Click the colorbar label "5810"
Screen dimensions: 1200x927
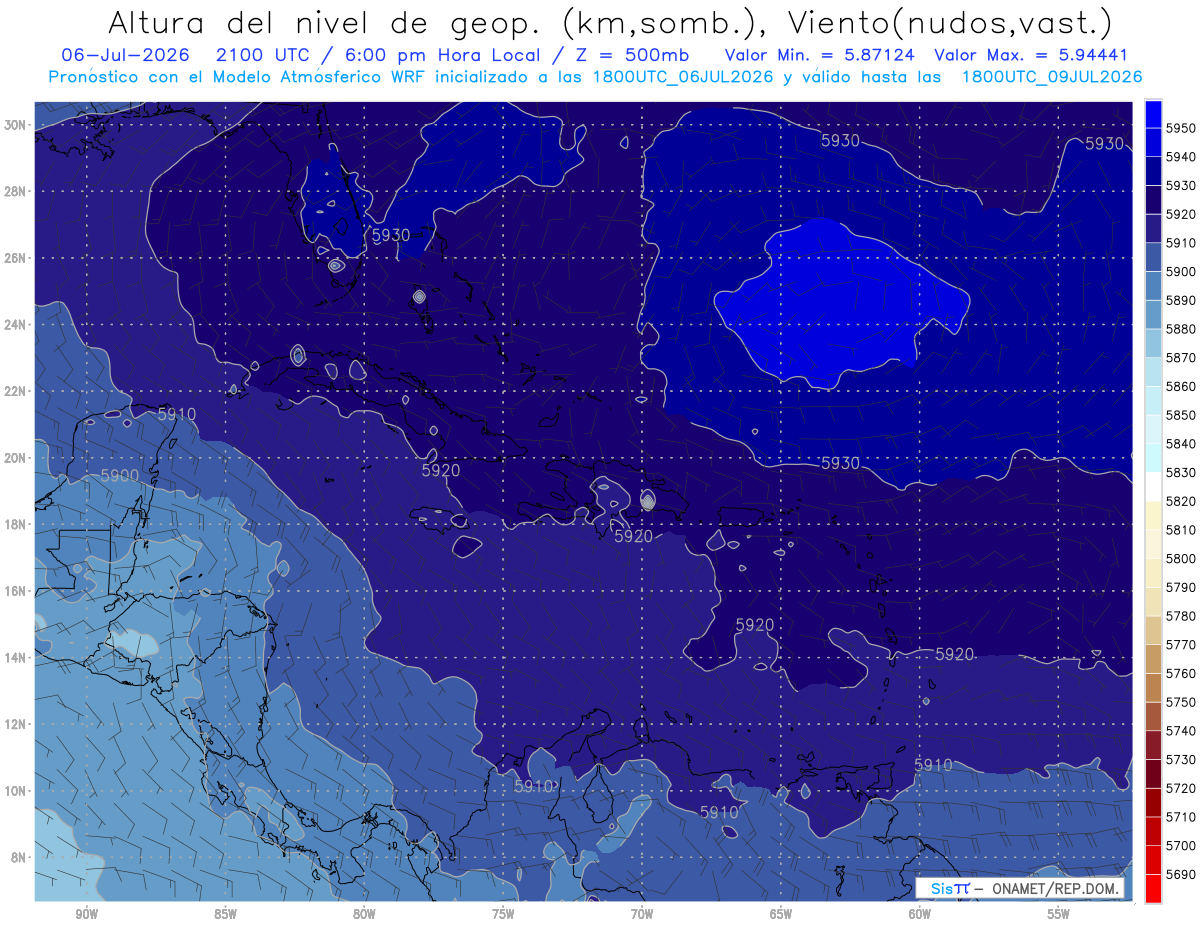pos(1181,530)
